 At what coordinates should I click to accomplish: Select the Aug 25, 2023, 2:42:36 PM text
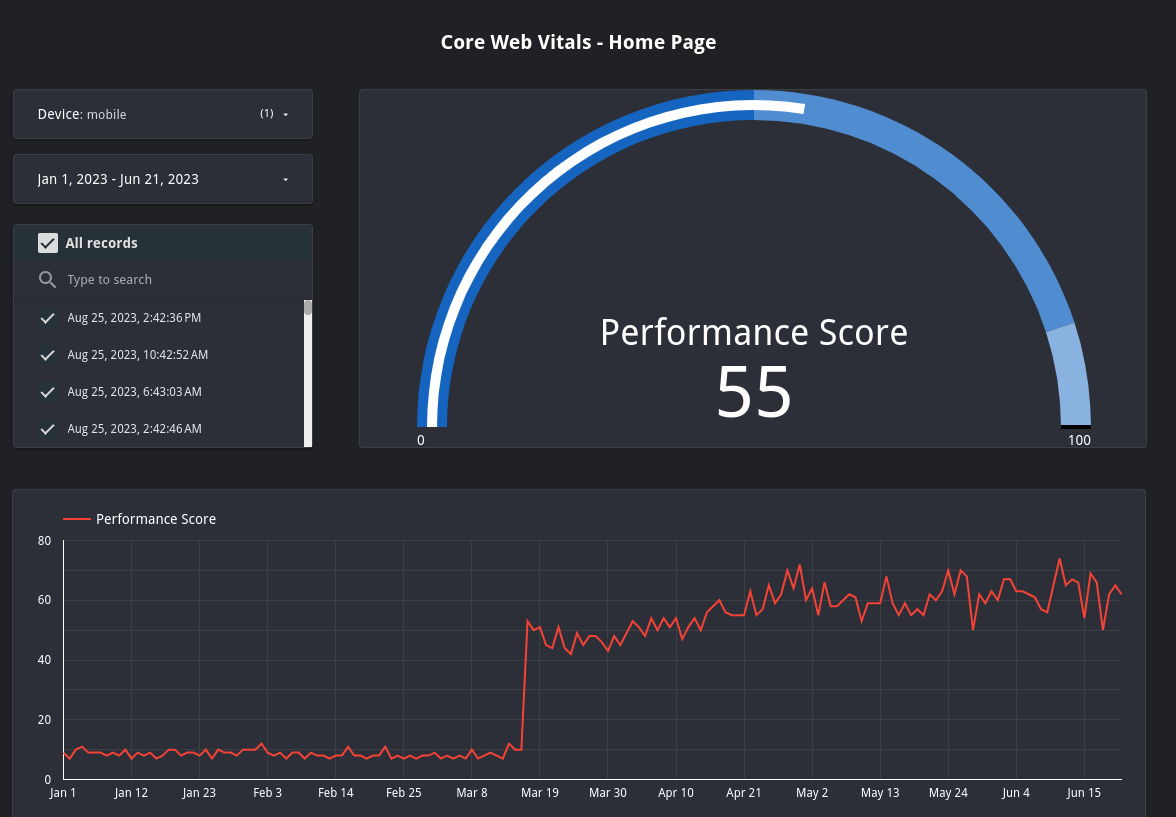click(134, 318)
